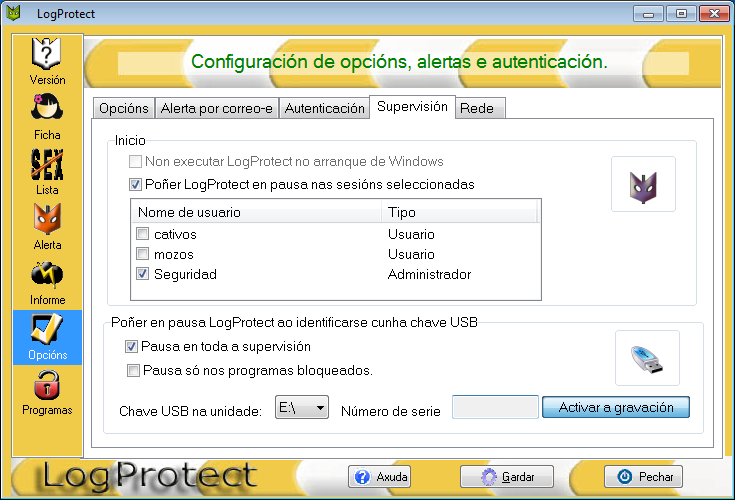Select 'Administrador' type cell for Seguridad
The width and height of the screenshot is (735, 500).
tap(429, 274)
